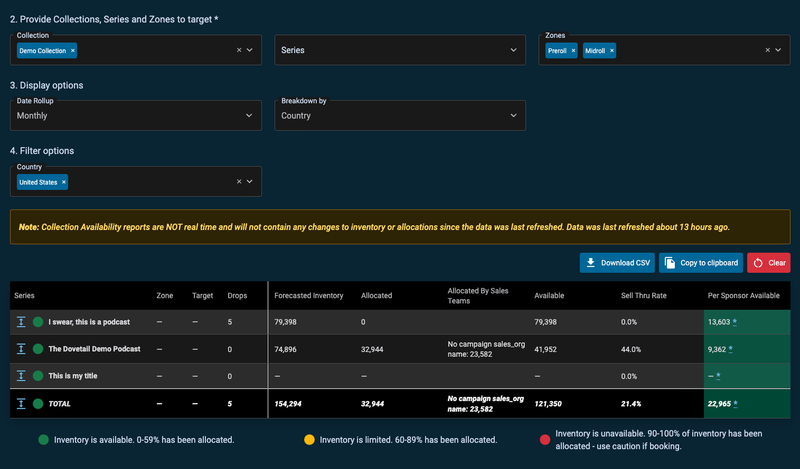Screen dimensions: 800x469
Task: Click forecasted inventory value 74,896
Action: coord(285,350)
